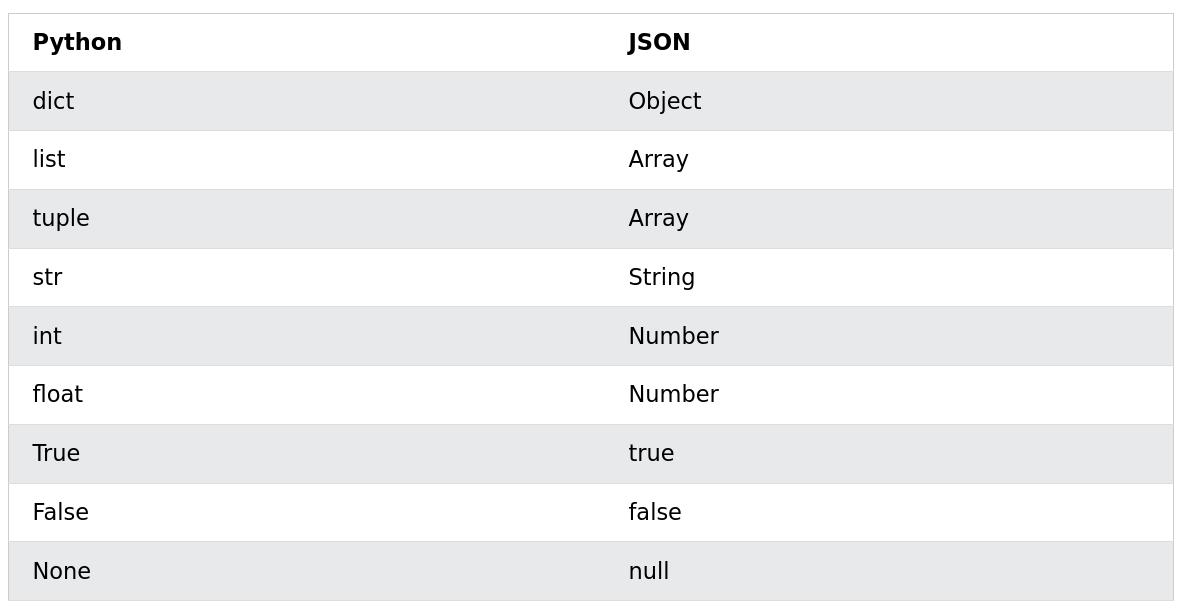The height and width of the screenshot is (609, 1185).
Task: Select the tuple cell
Action: pos(61,219)
